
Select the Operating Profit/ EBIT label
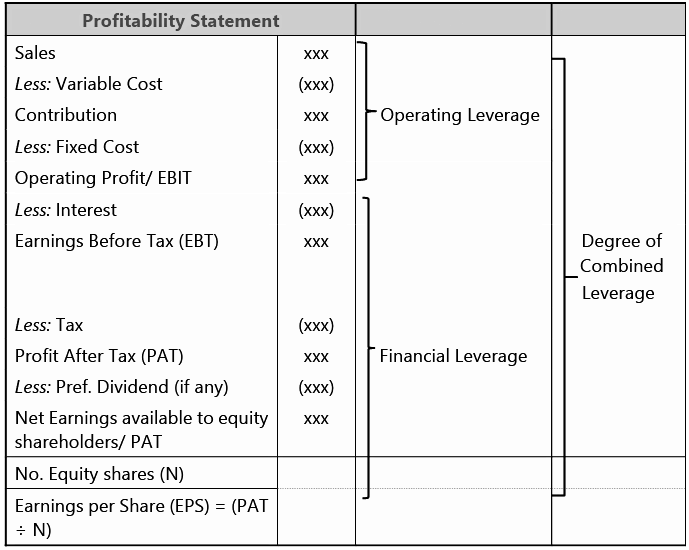coord(103,178)
